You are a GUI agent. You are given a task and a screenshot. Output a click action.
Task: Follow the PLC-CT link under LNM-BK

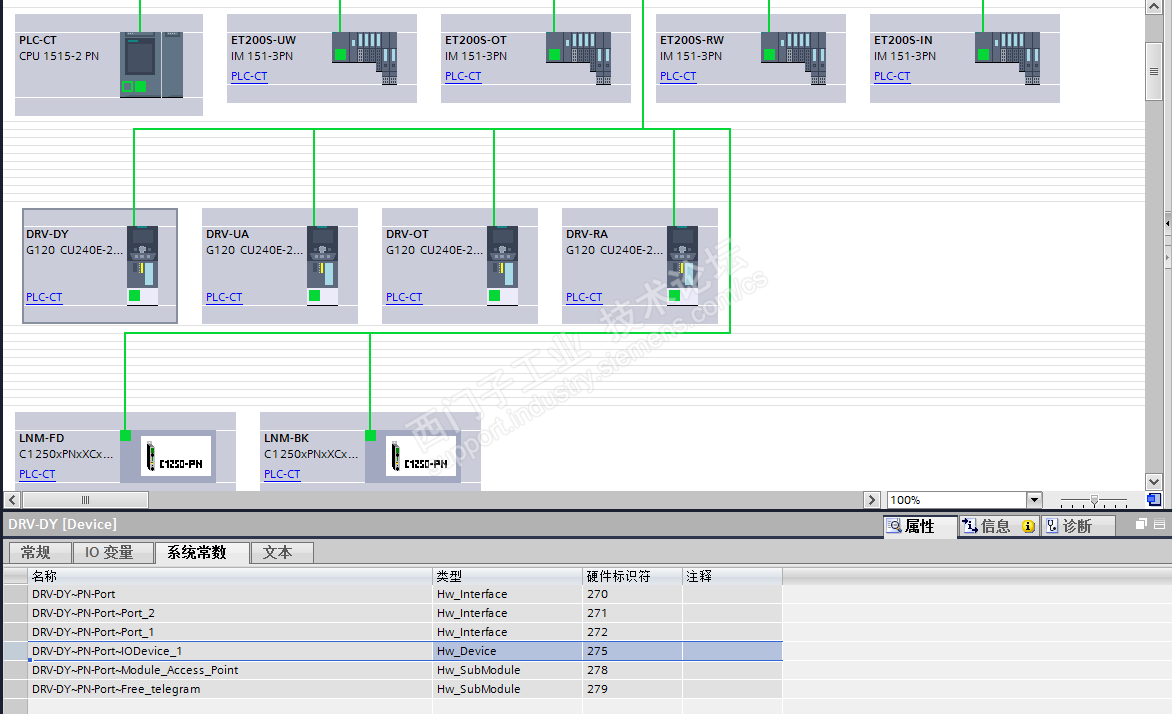pyautogui.click(x=283, y=474)
